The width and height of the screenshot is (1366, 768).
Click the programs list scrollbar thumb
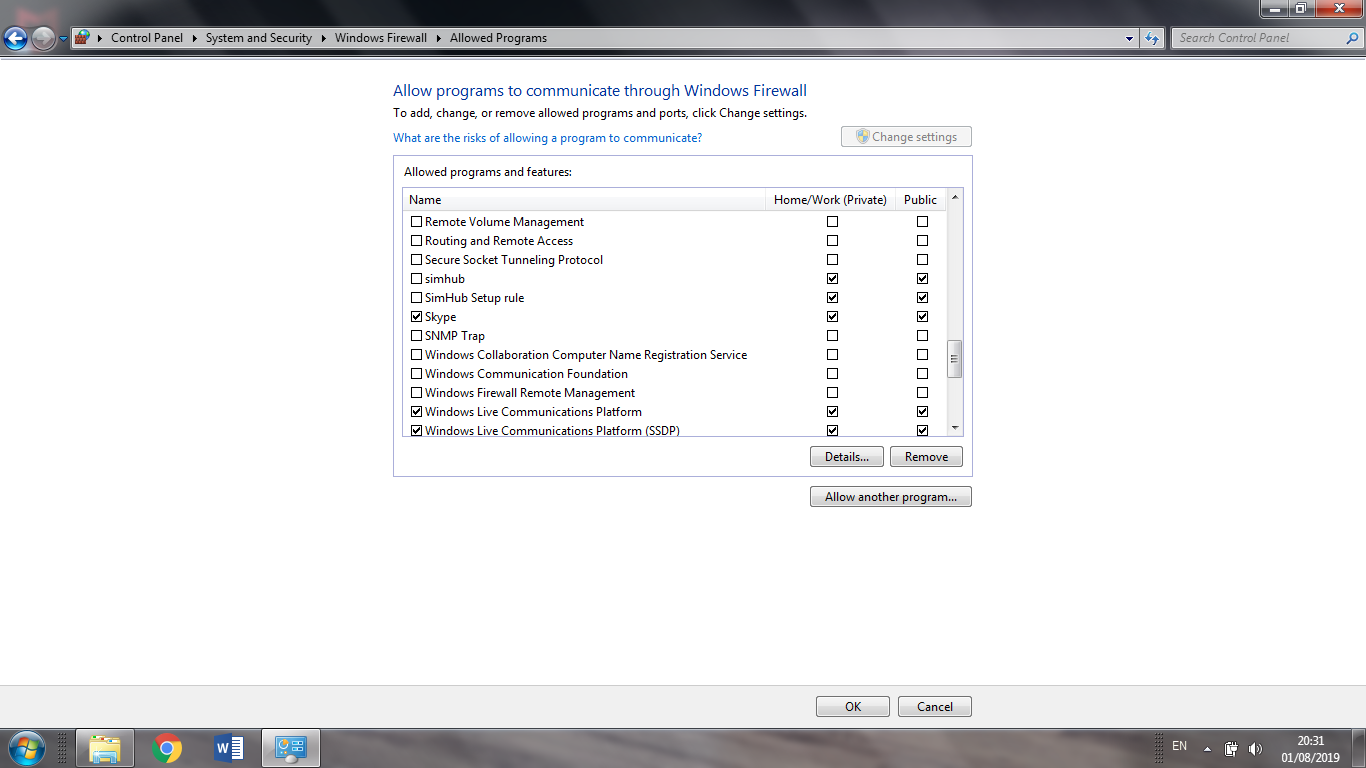[955, 359]
